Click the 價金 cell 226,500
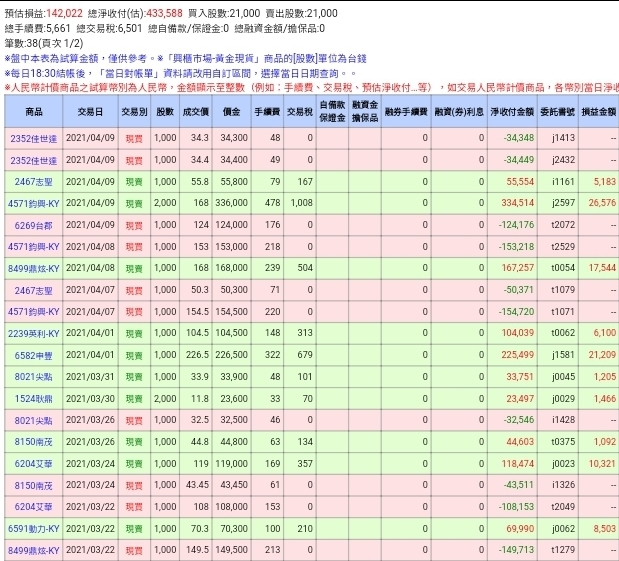Viewport: 619px width, 561px height. click(x=231, y=355)
